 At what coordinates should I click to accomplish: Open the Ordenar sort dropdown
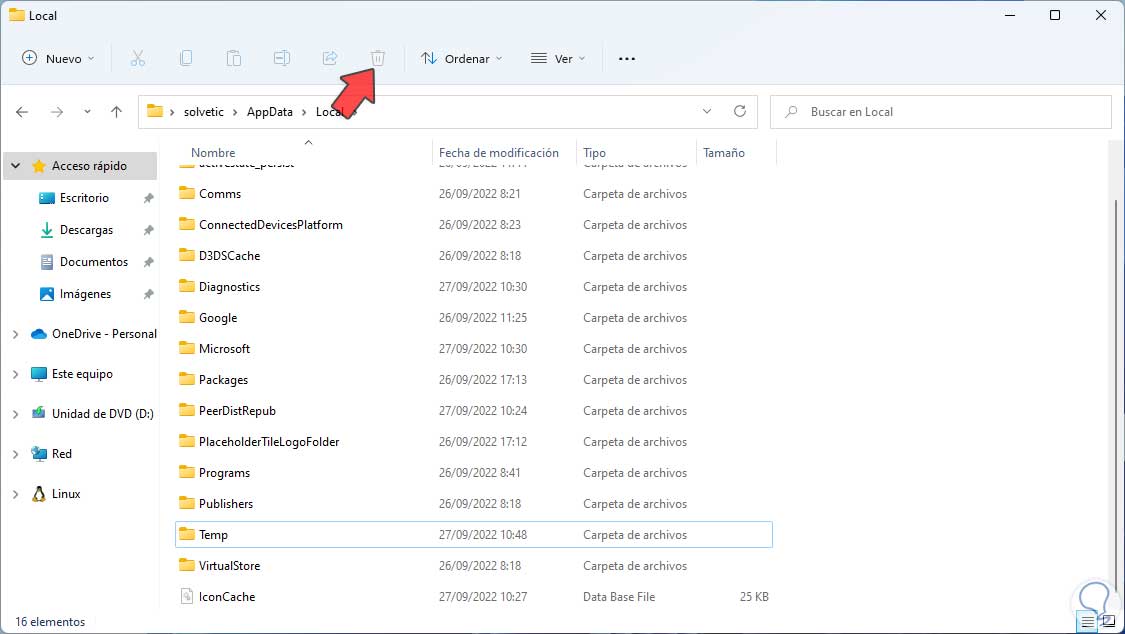coord(461,59)
